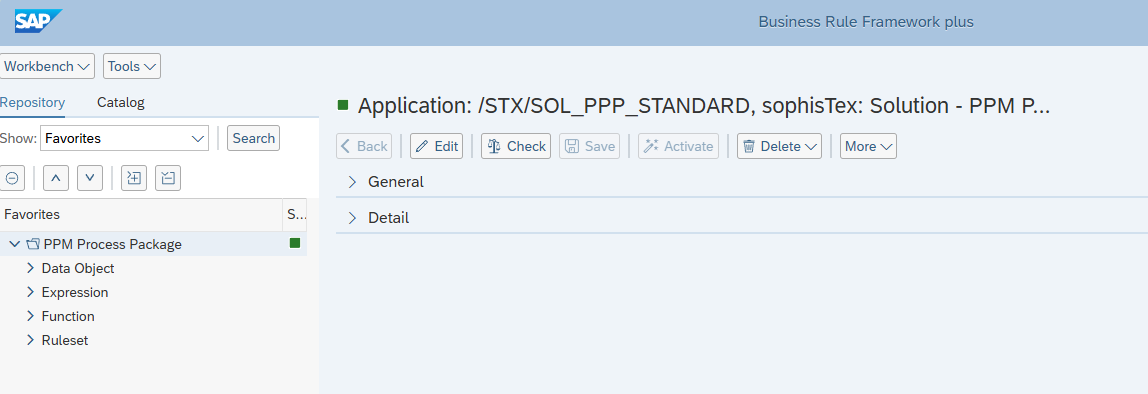
Task: Click the add-to-favorites plus icon
Action: [x=134, y=178]
